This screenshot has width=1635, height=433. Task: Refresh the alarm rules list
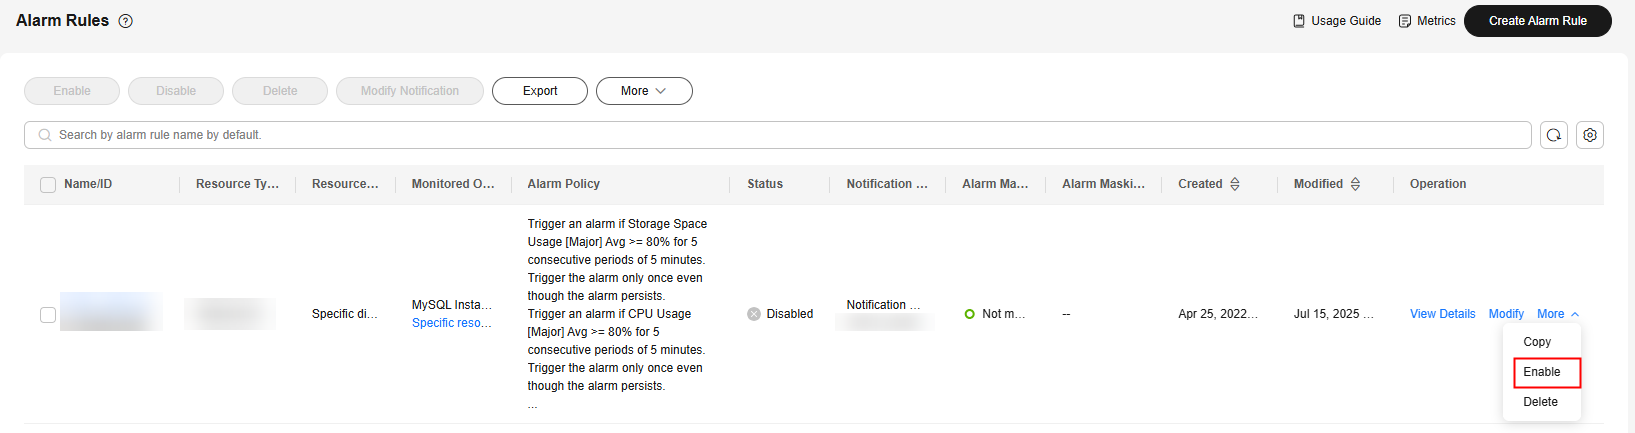(x=1554, y=135)
